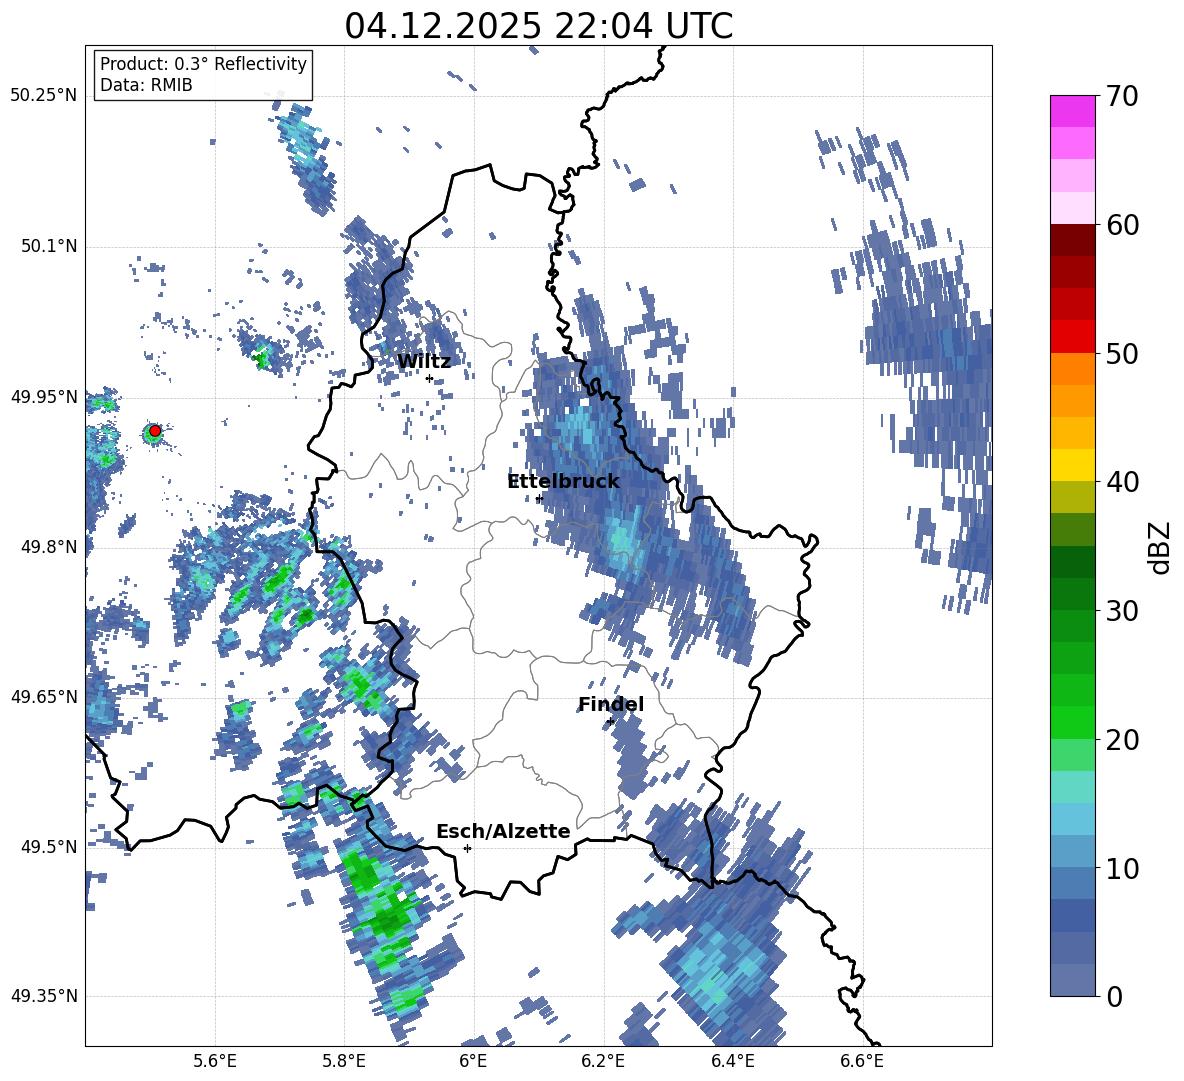Click the 49.35°N latitude tick label
Viewport: 1184px width, 1081px height.
coord(44,996)
